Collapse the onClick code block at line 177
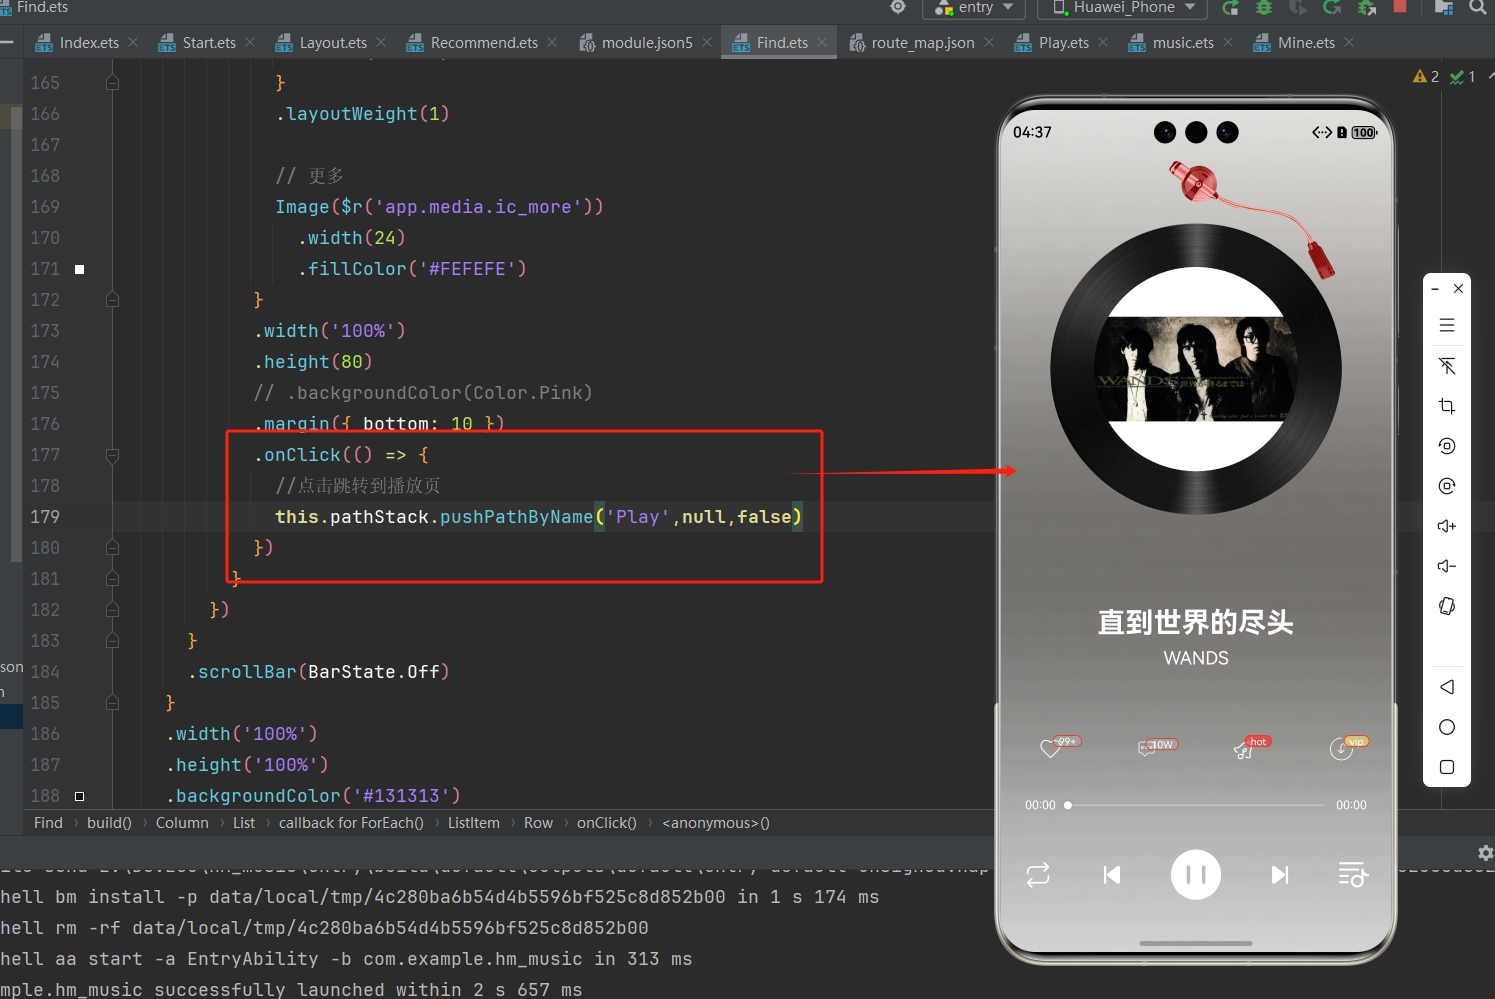The height and width of the screenshot is (999, 1495). pos(112,455)
